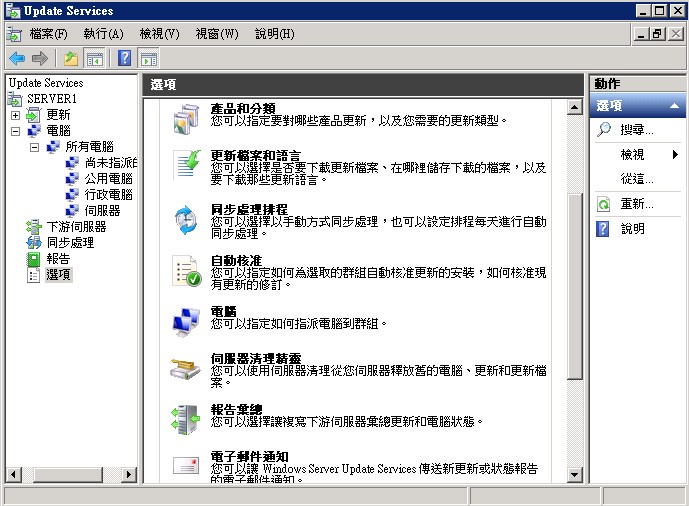Click the scroll down arrow in center pane
The height and width of the screenshot is (506, 689).
click(x=575, y=475)
